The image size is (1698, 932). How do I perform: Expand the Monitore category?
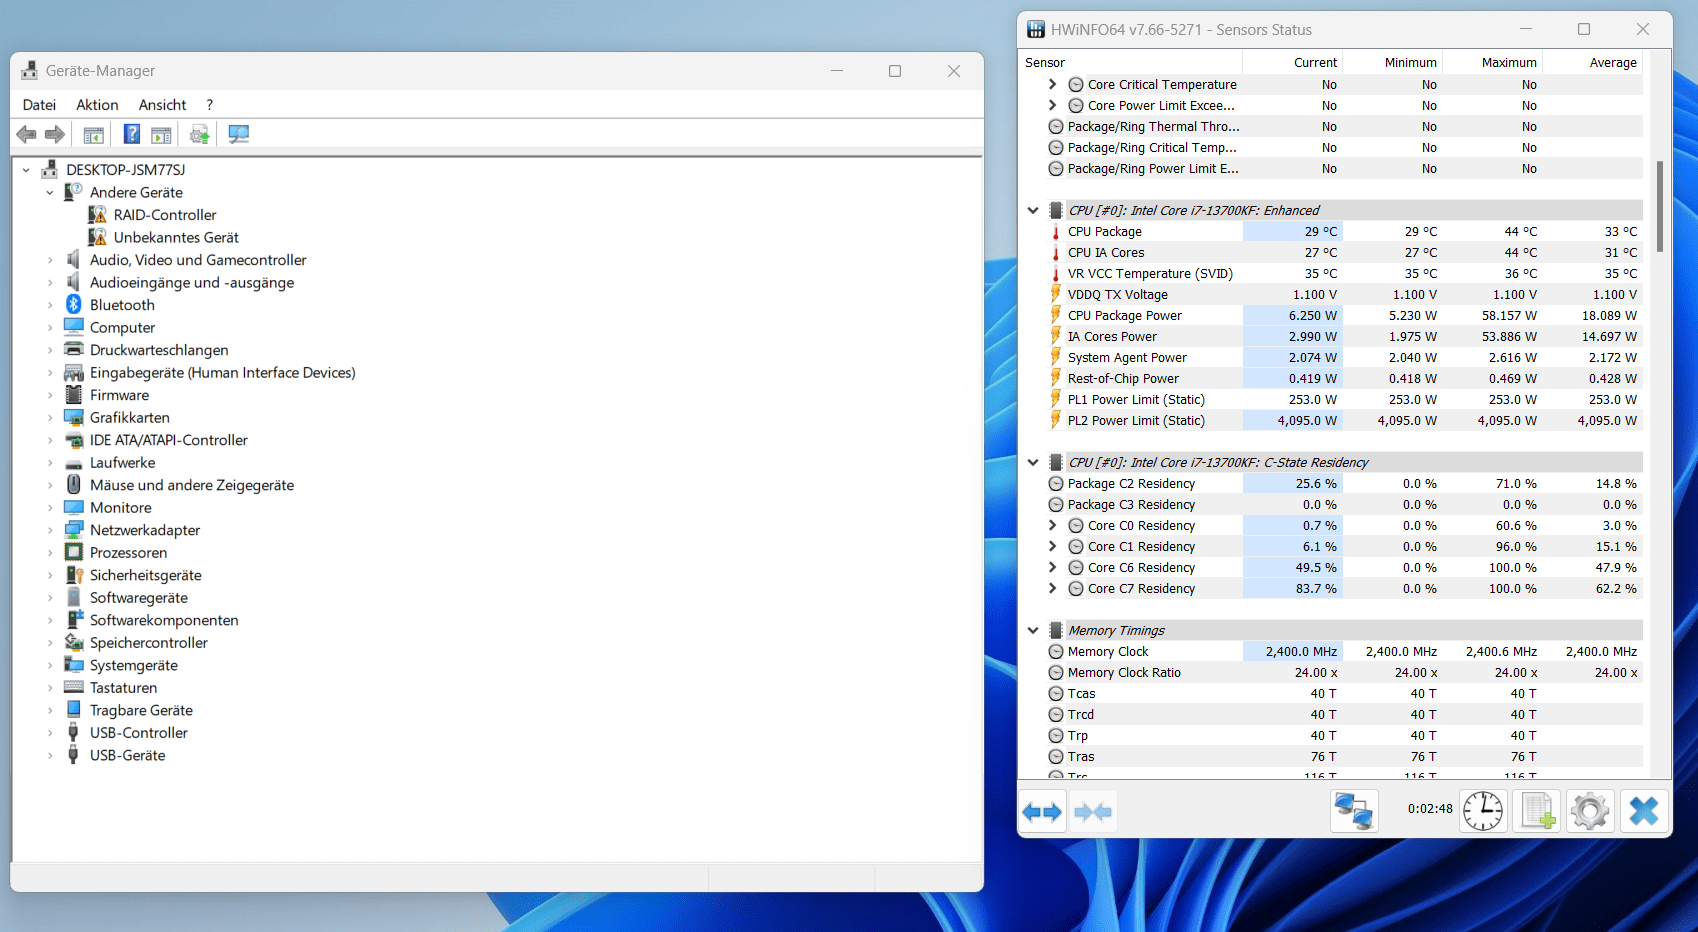click(x=50, y=508)
